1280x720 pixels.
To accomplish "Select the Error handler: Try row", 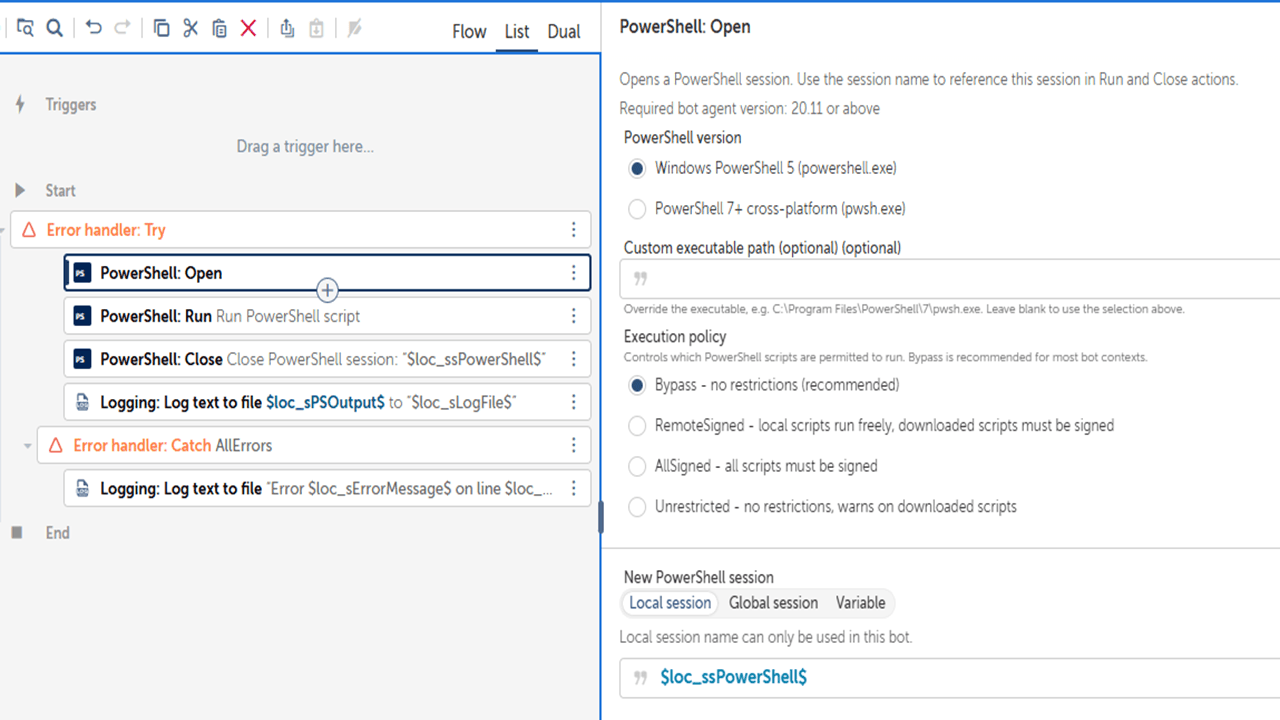I will click(x=301, y=230).
